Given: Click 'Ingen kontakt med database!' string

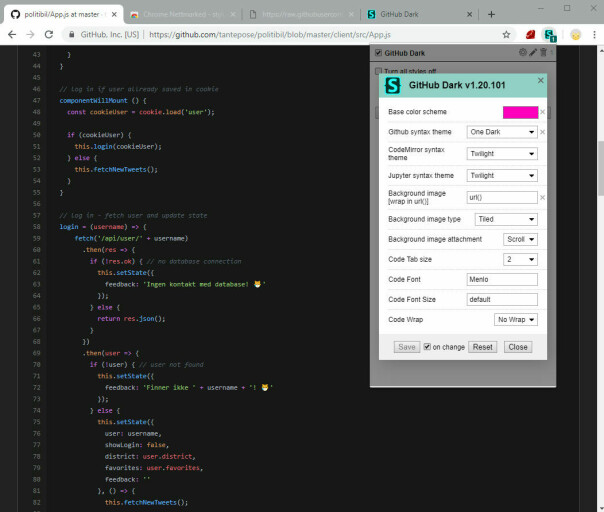Looking at the screenshot, I should [197, 284].
